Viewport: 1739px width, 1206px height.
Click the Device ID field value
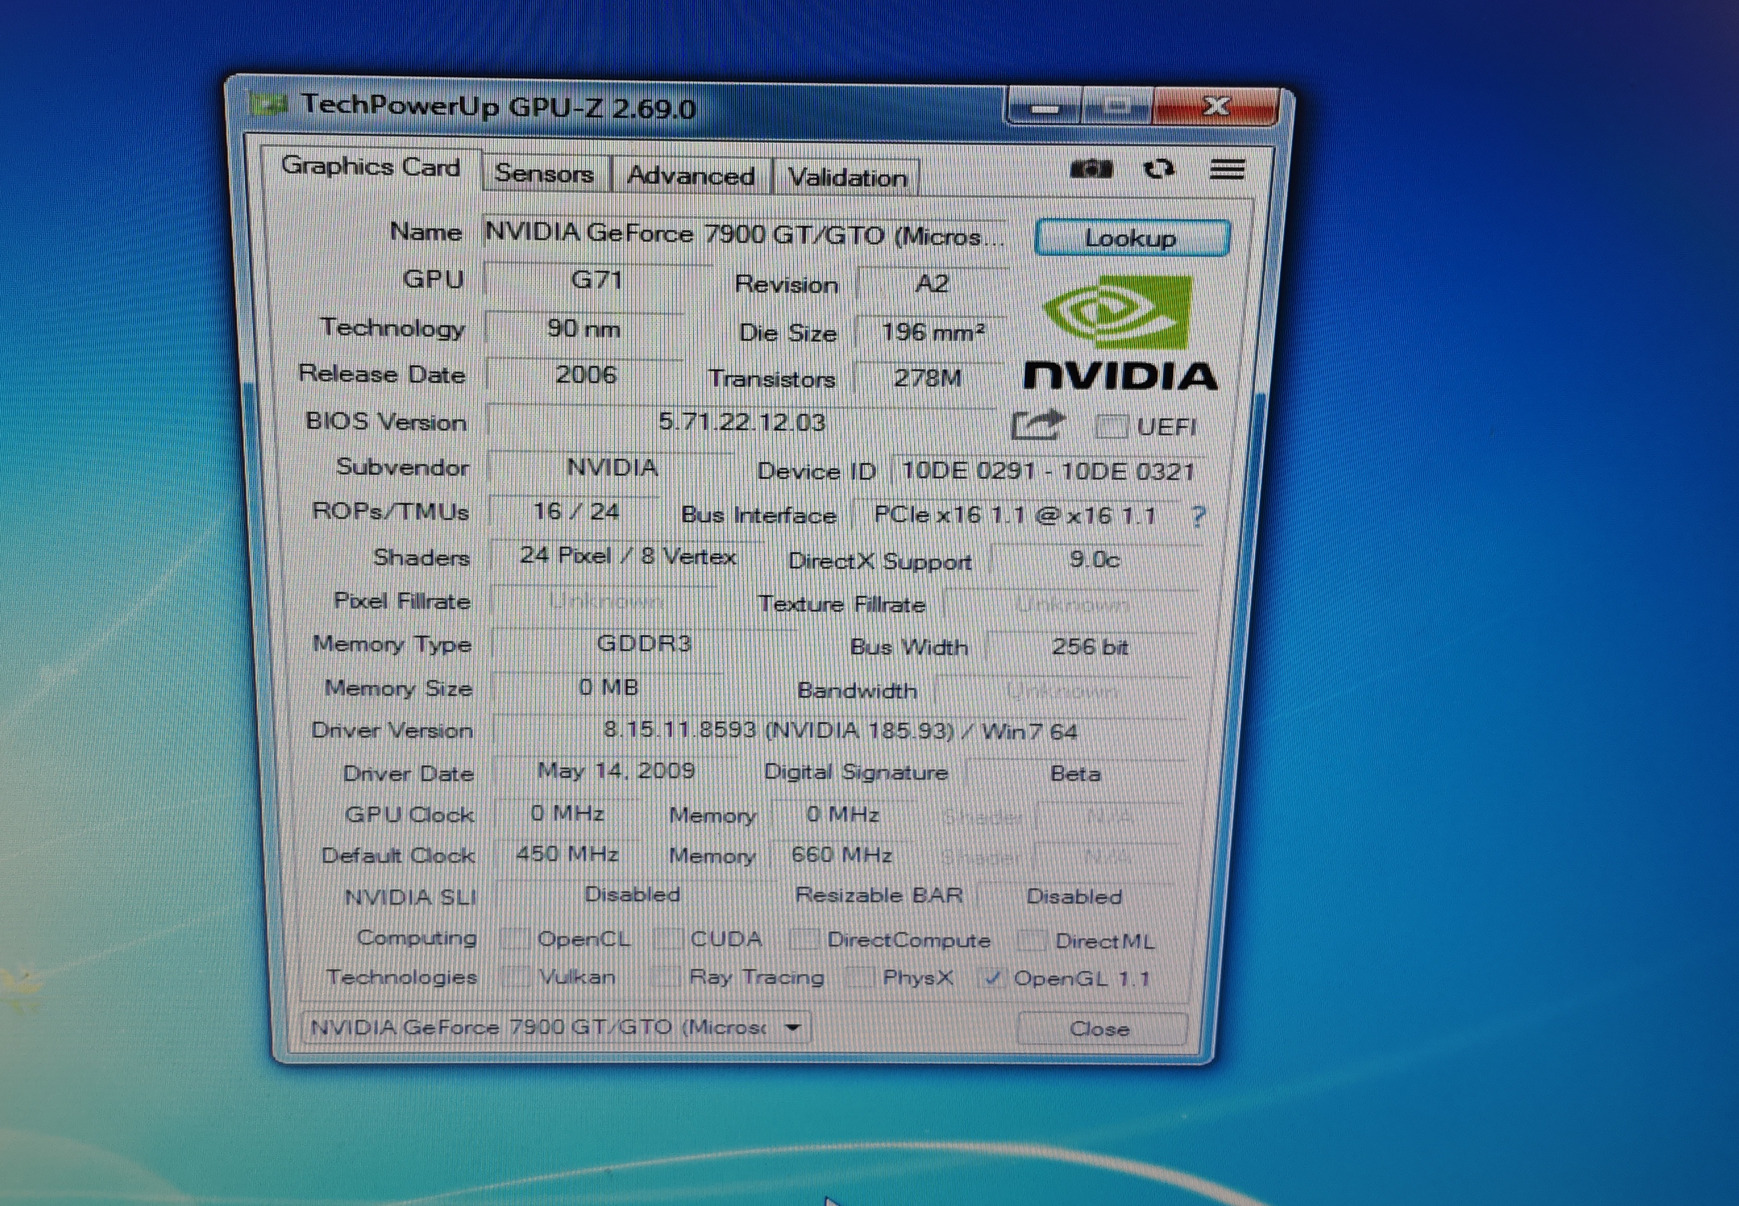1048,471
